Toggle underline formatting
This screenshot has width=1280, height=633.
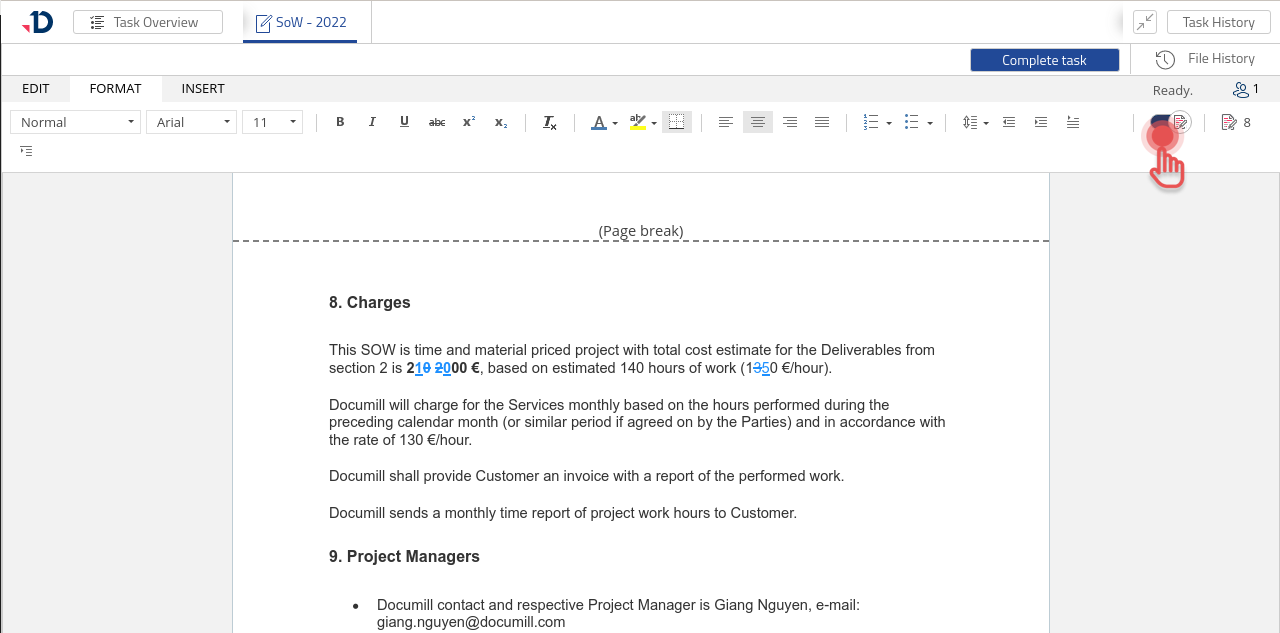[404, 122]
